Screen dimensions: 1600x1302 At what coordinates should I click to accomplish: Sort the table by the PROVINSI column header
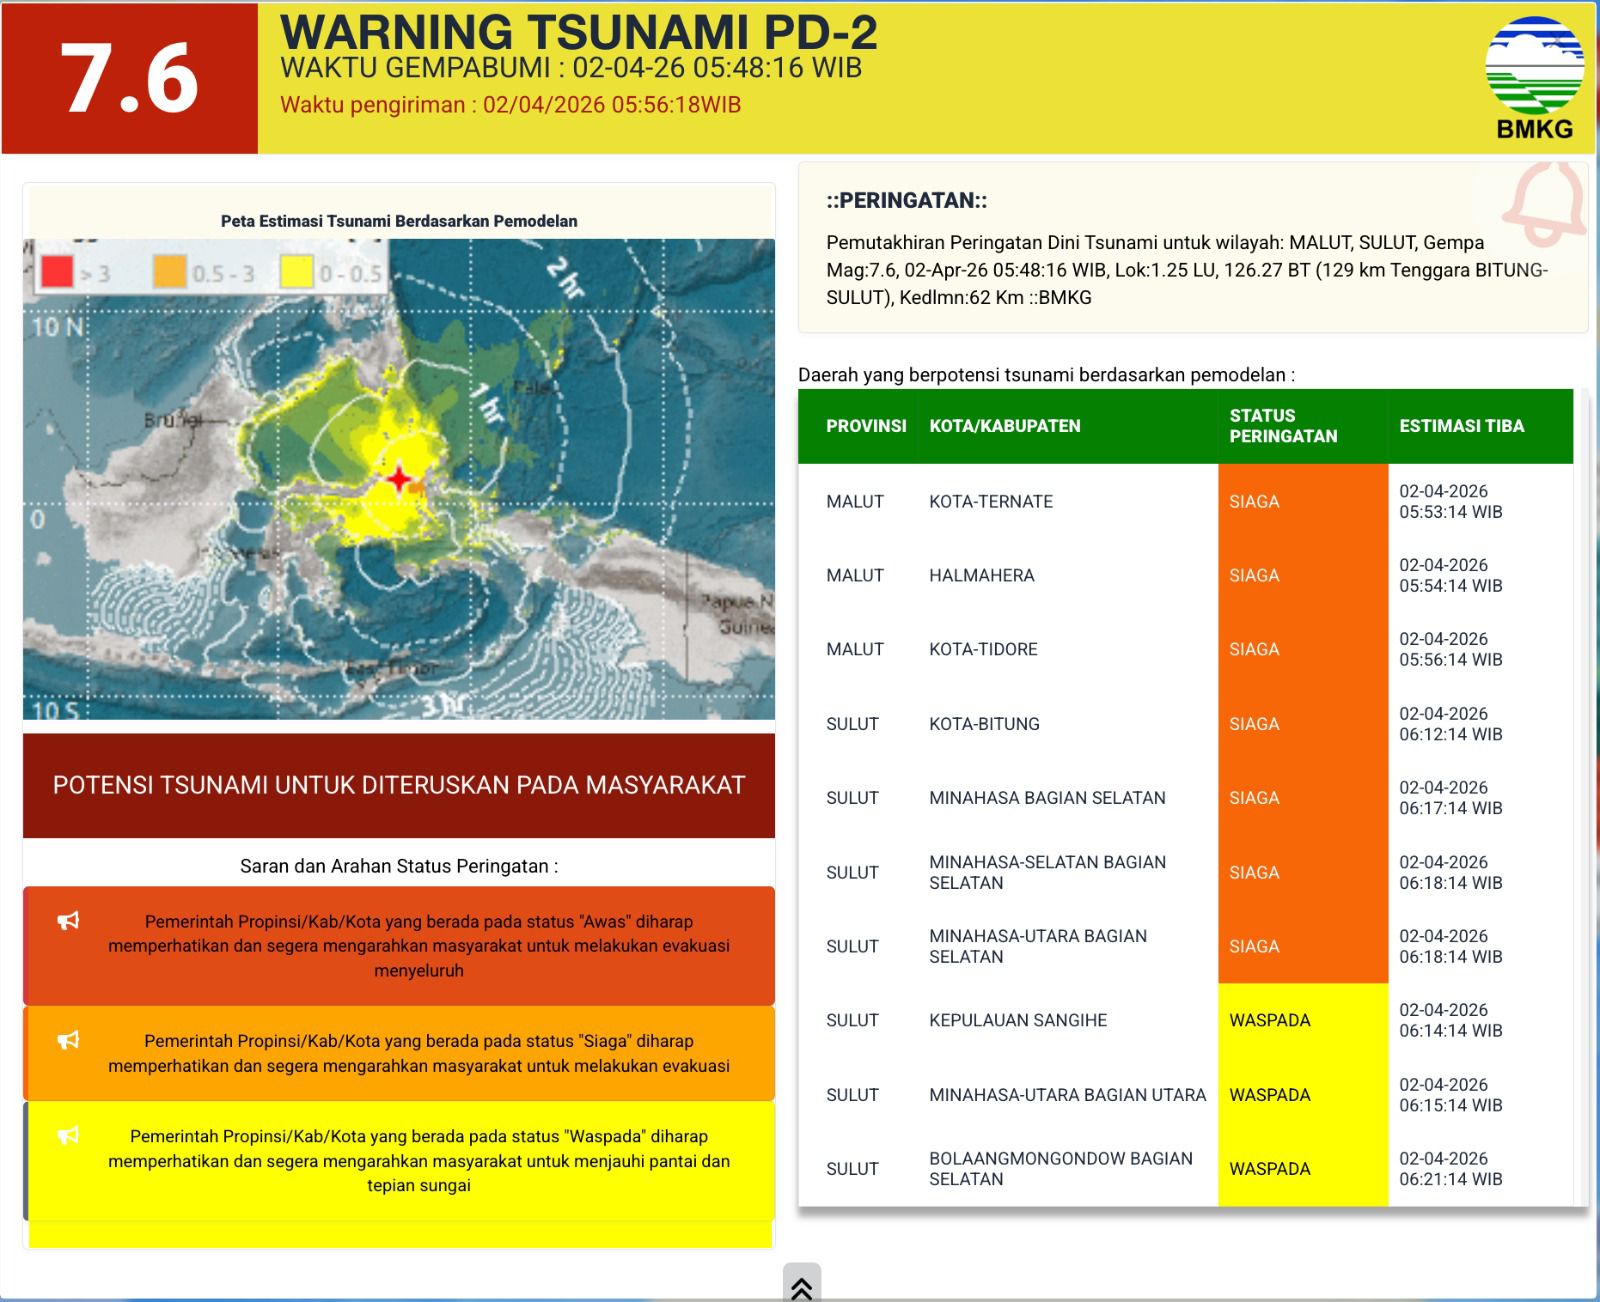865,426
